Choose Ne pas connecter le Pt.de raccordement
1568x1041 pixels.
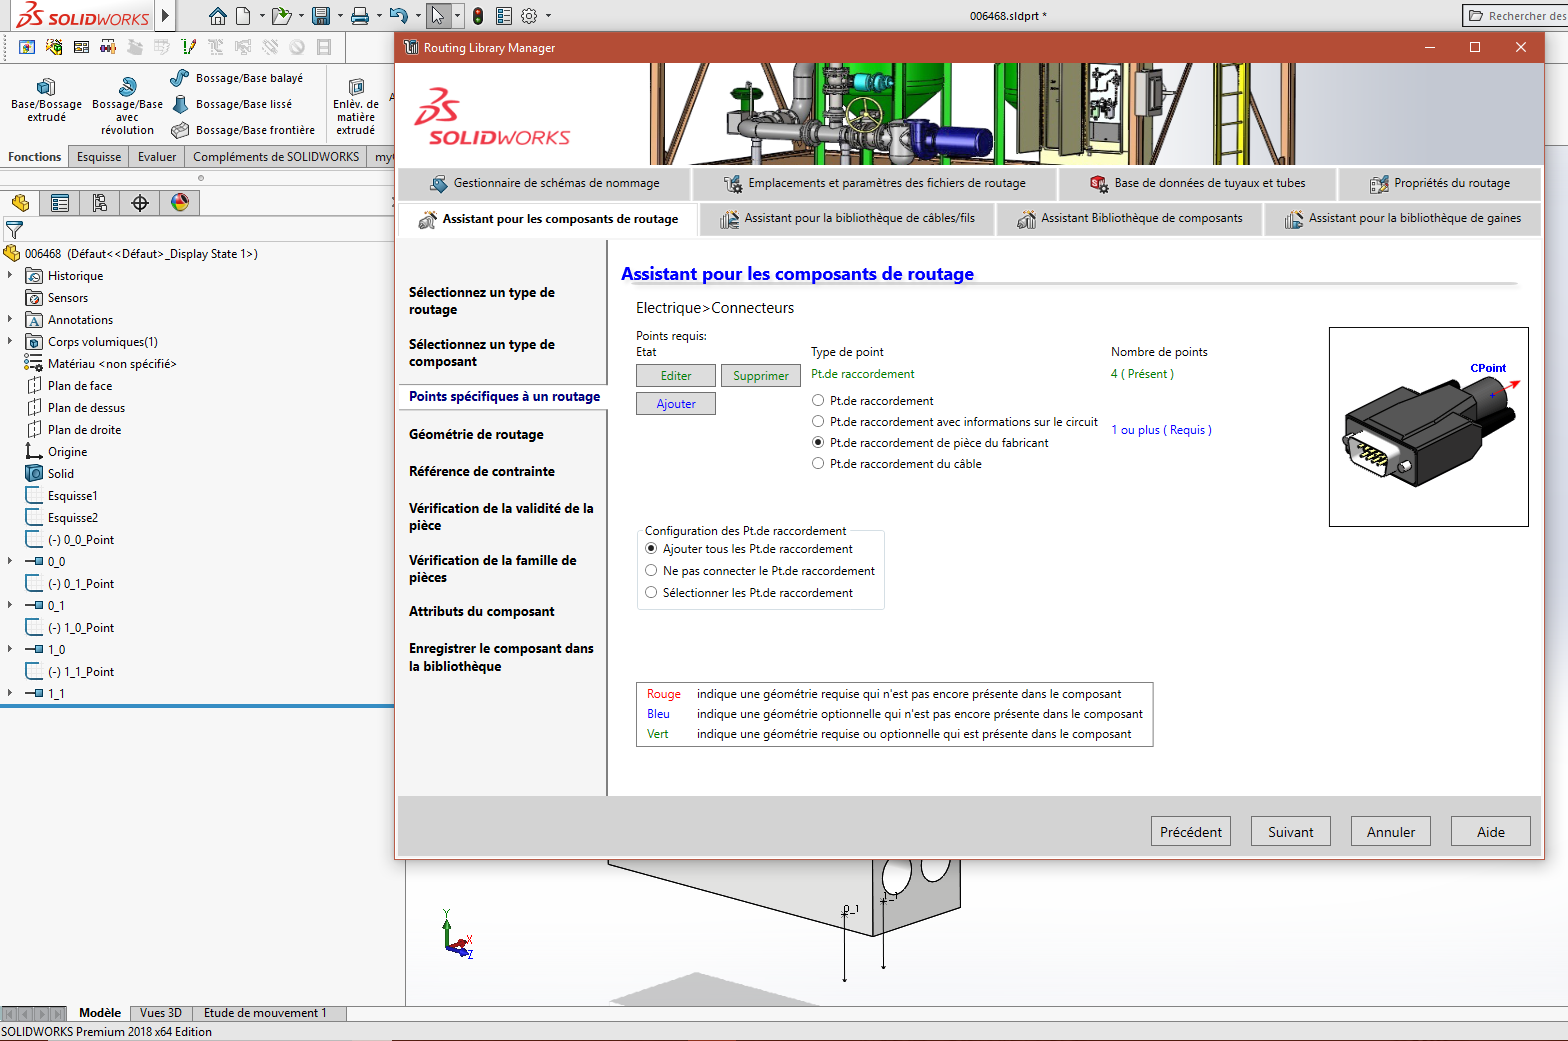[651, 570]
